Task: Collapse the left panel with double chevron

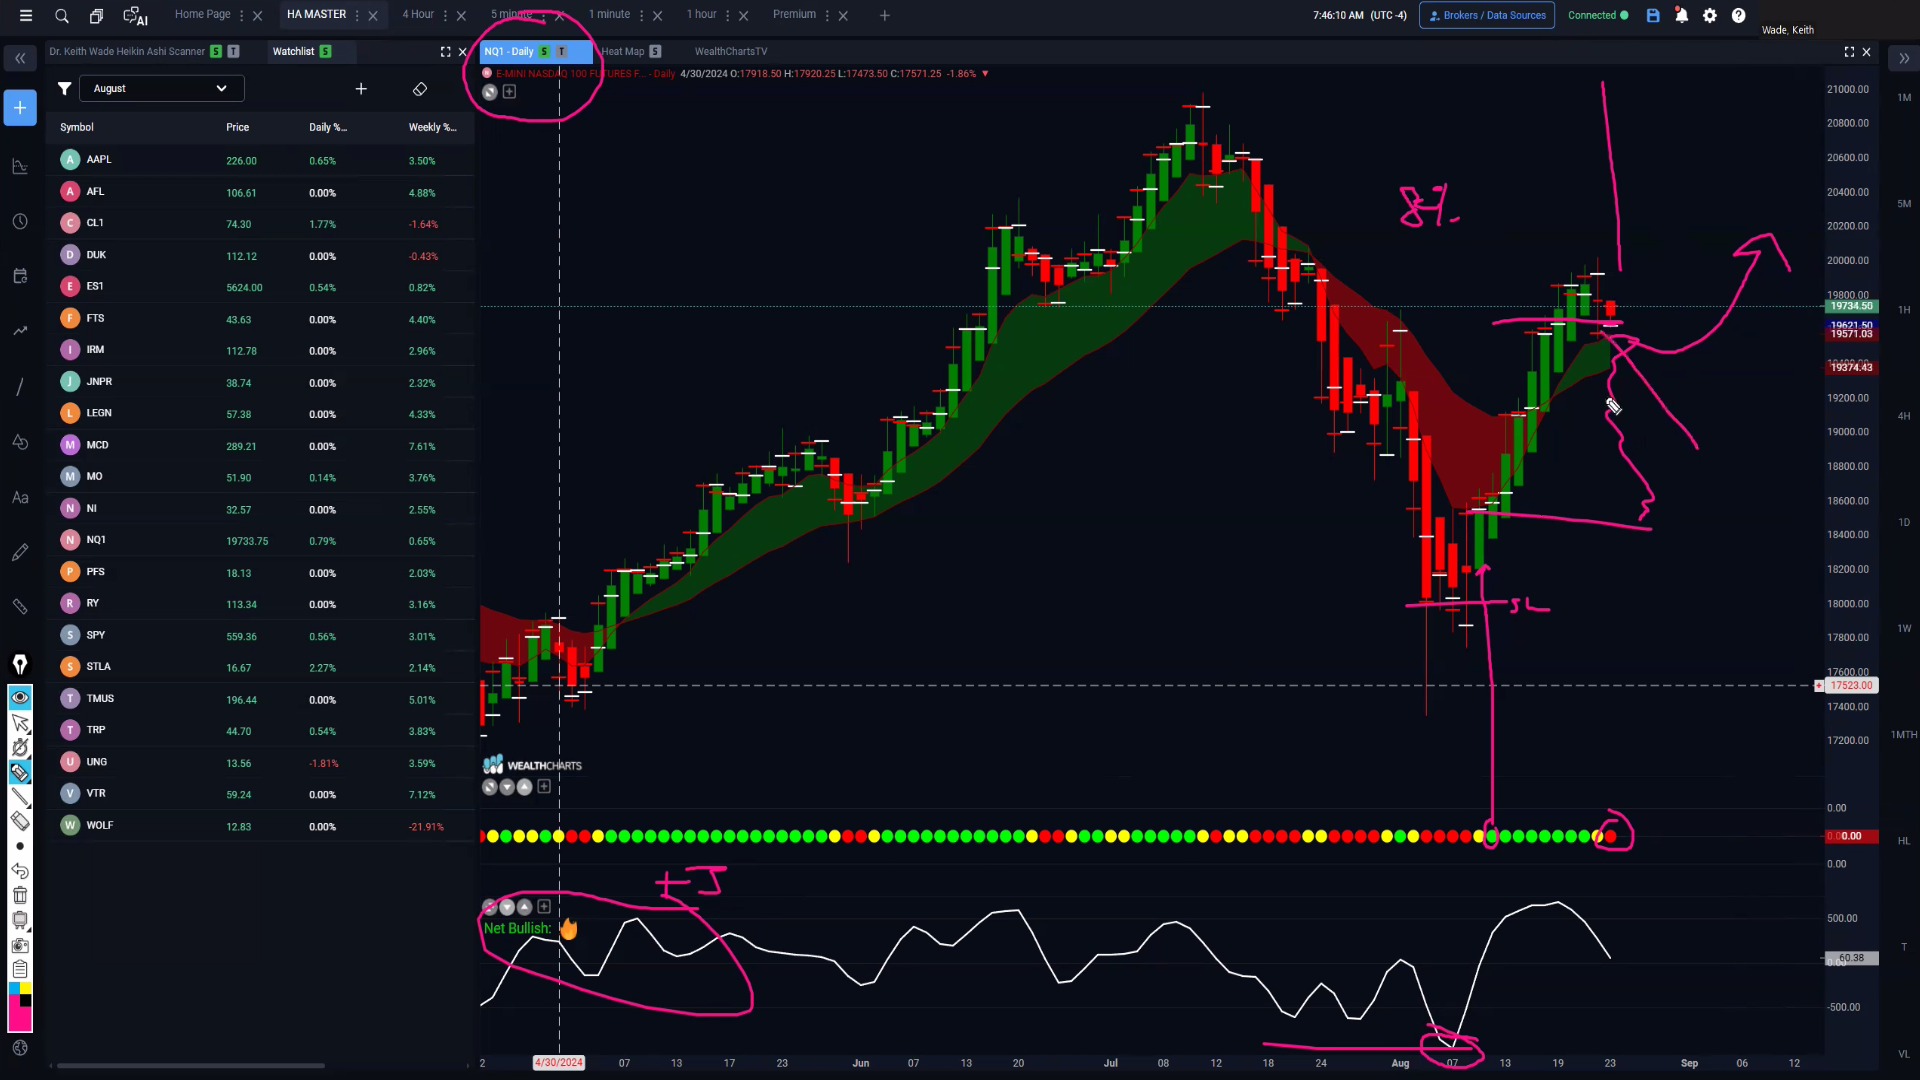Action: pyautogui.click(x=20, y=59)
